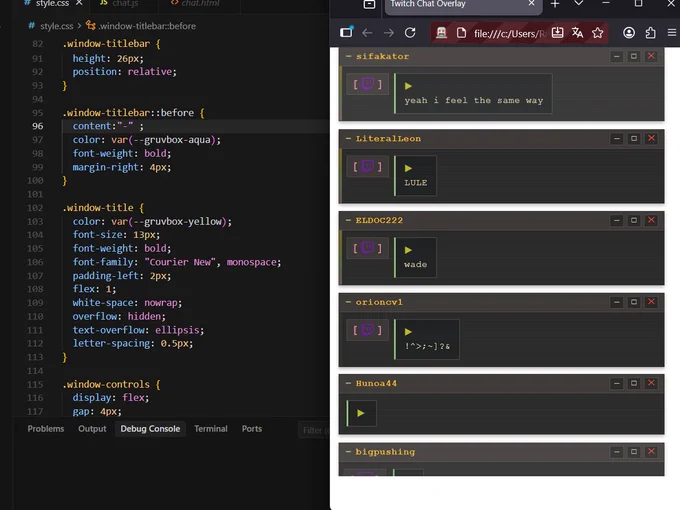Open the translate page icon
Viewport: 680px width, 510px height.
(x=577, y=33)
